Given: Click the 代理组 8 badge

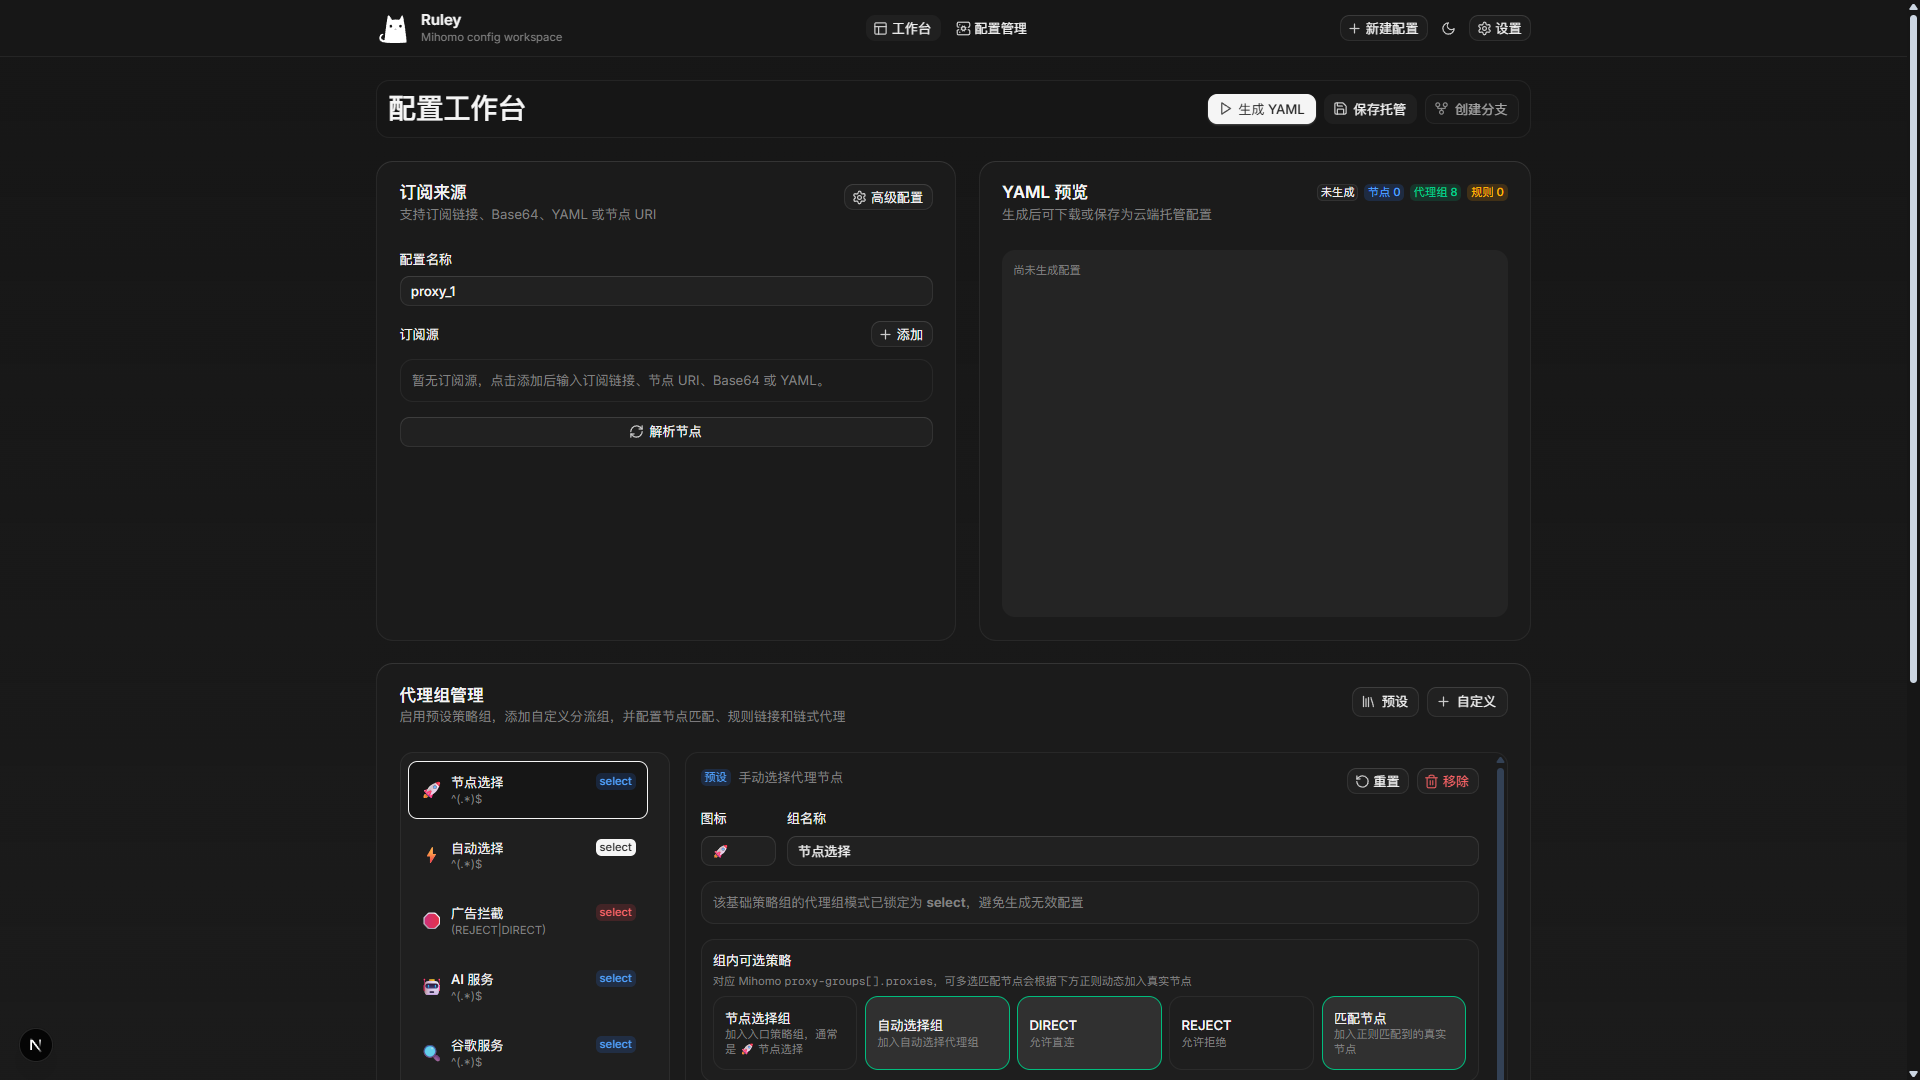Looking at the screenshot, I should [1435, 192].
